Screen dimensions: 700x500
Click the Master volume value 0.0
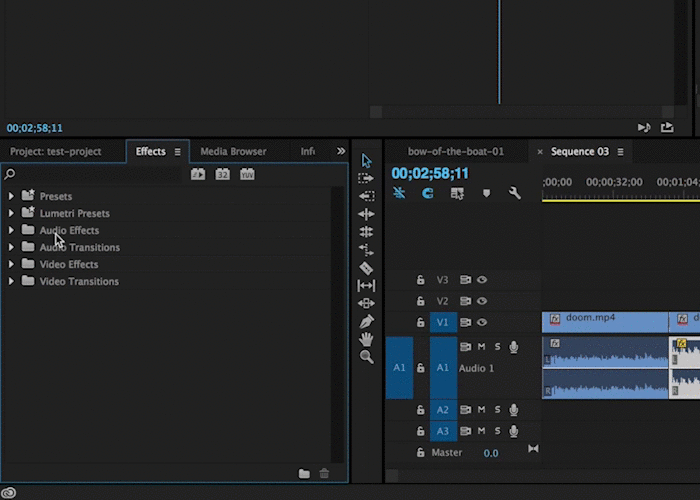pos(491,453)
